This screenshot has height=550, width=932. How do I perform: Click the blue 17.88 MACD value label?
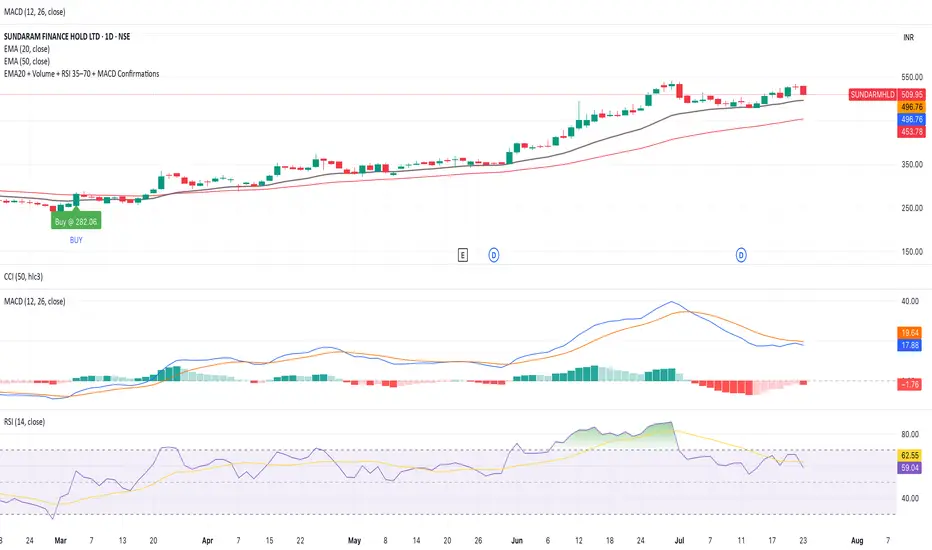pos(909,345)
